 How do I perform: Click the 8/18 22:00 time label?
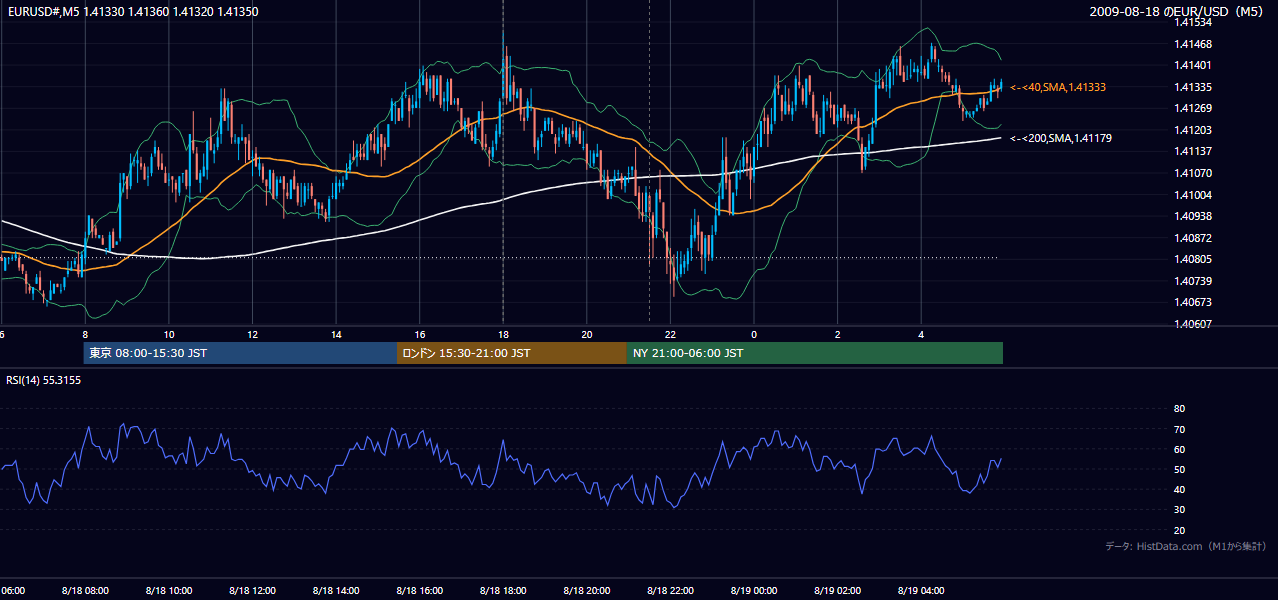[670, 590]
